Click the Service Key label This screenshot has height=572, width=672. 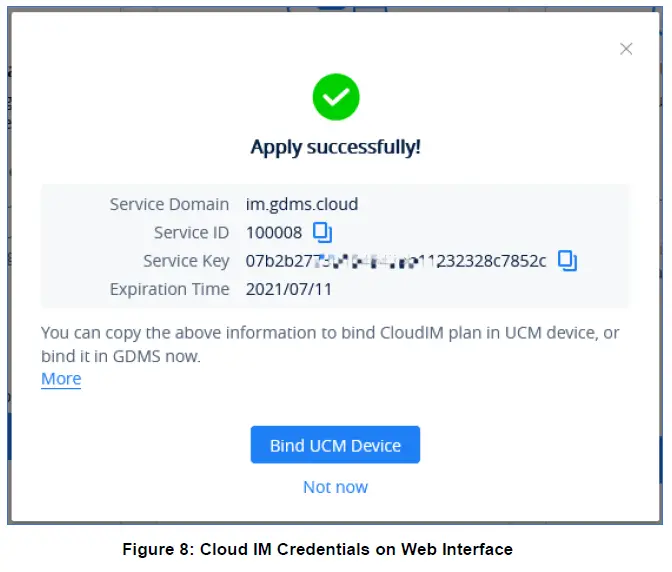(x=186, y=261)
